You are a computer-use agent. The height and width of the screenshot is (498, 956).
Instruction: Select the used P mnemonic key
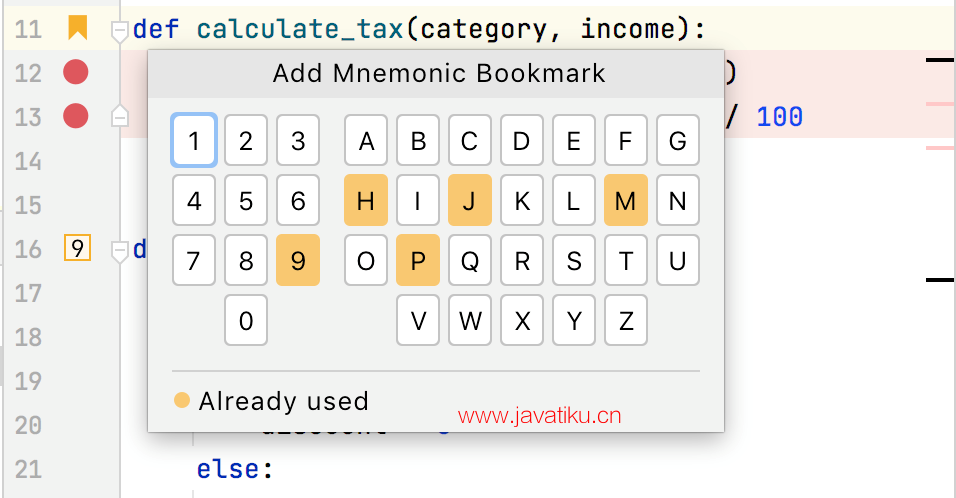418,260
